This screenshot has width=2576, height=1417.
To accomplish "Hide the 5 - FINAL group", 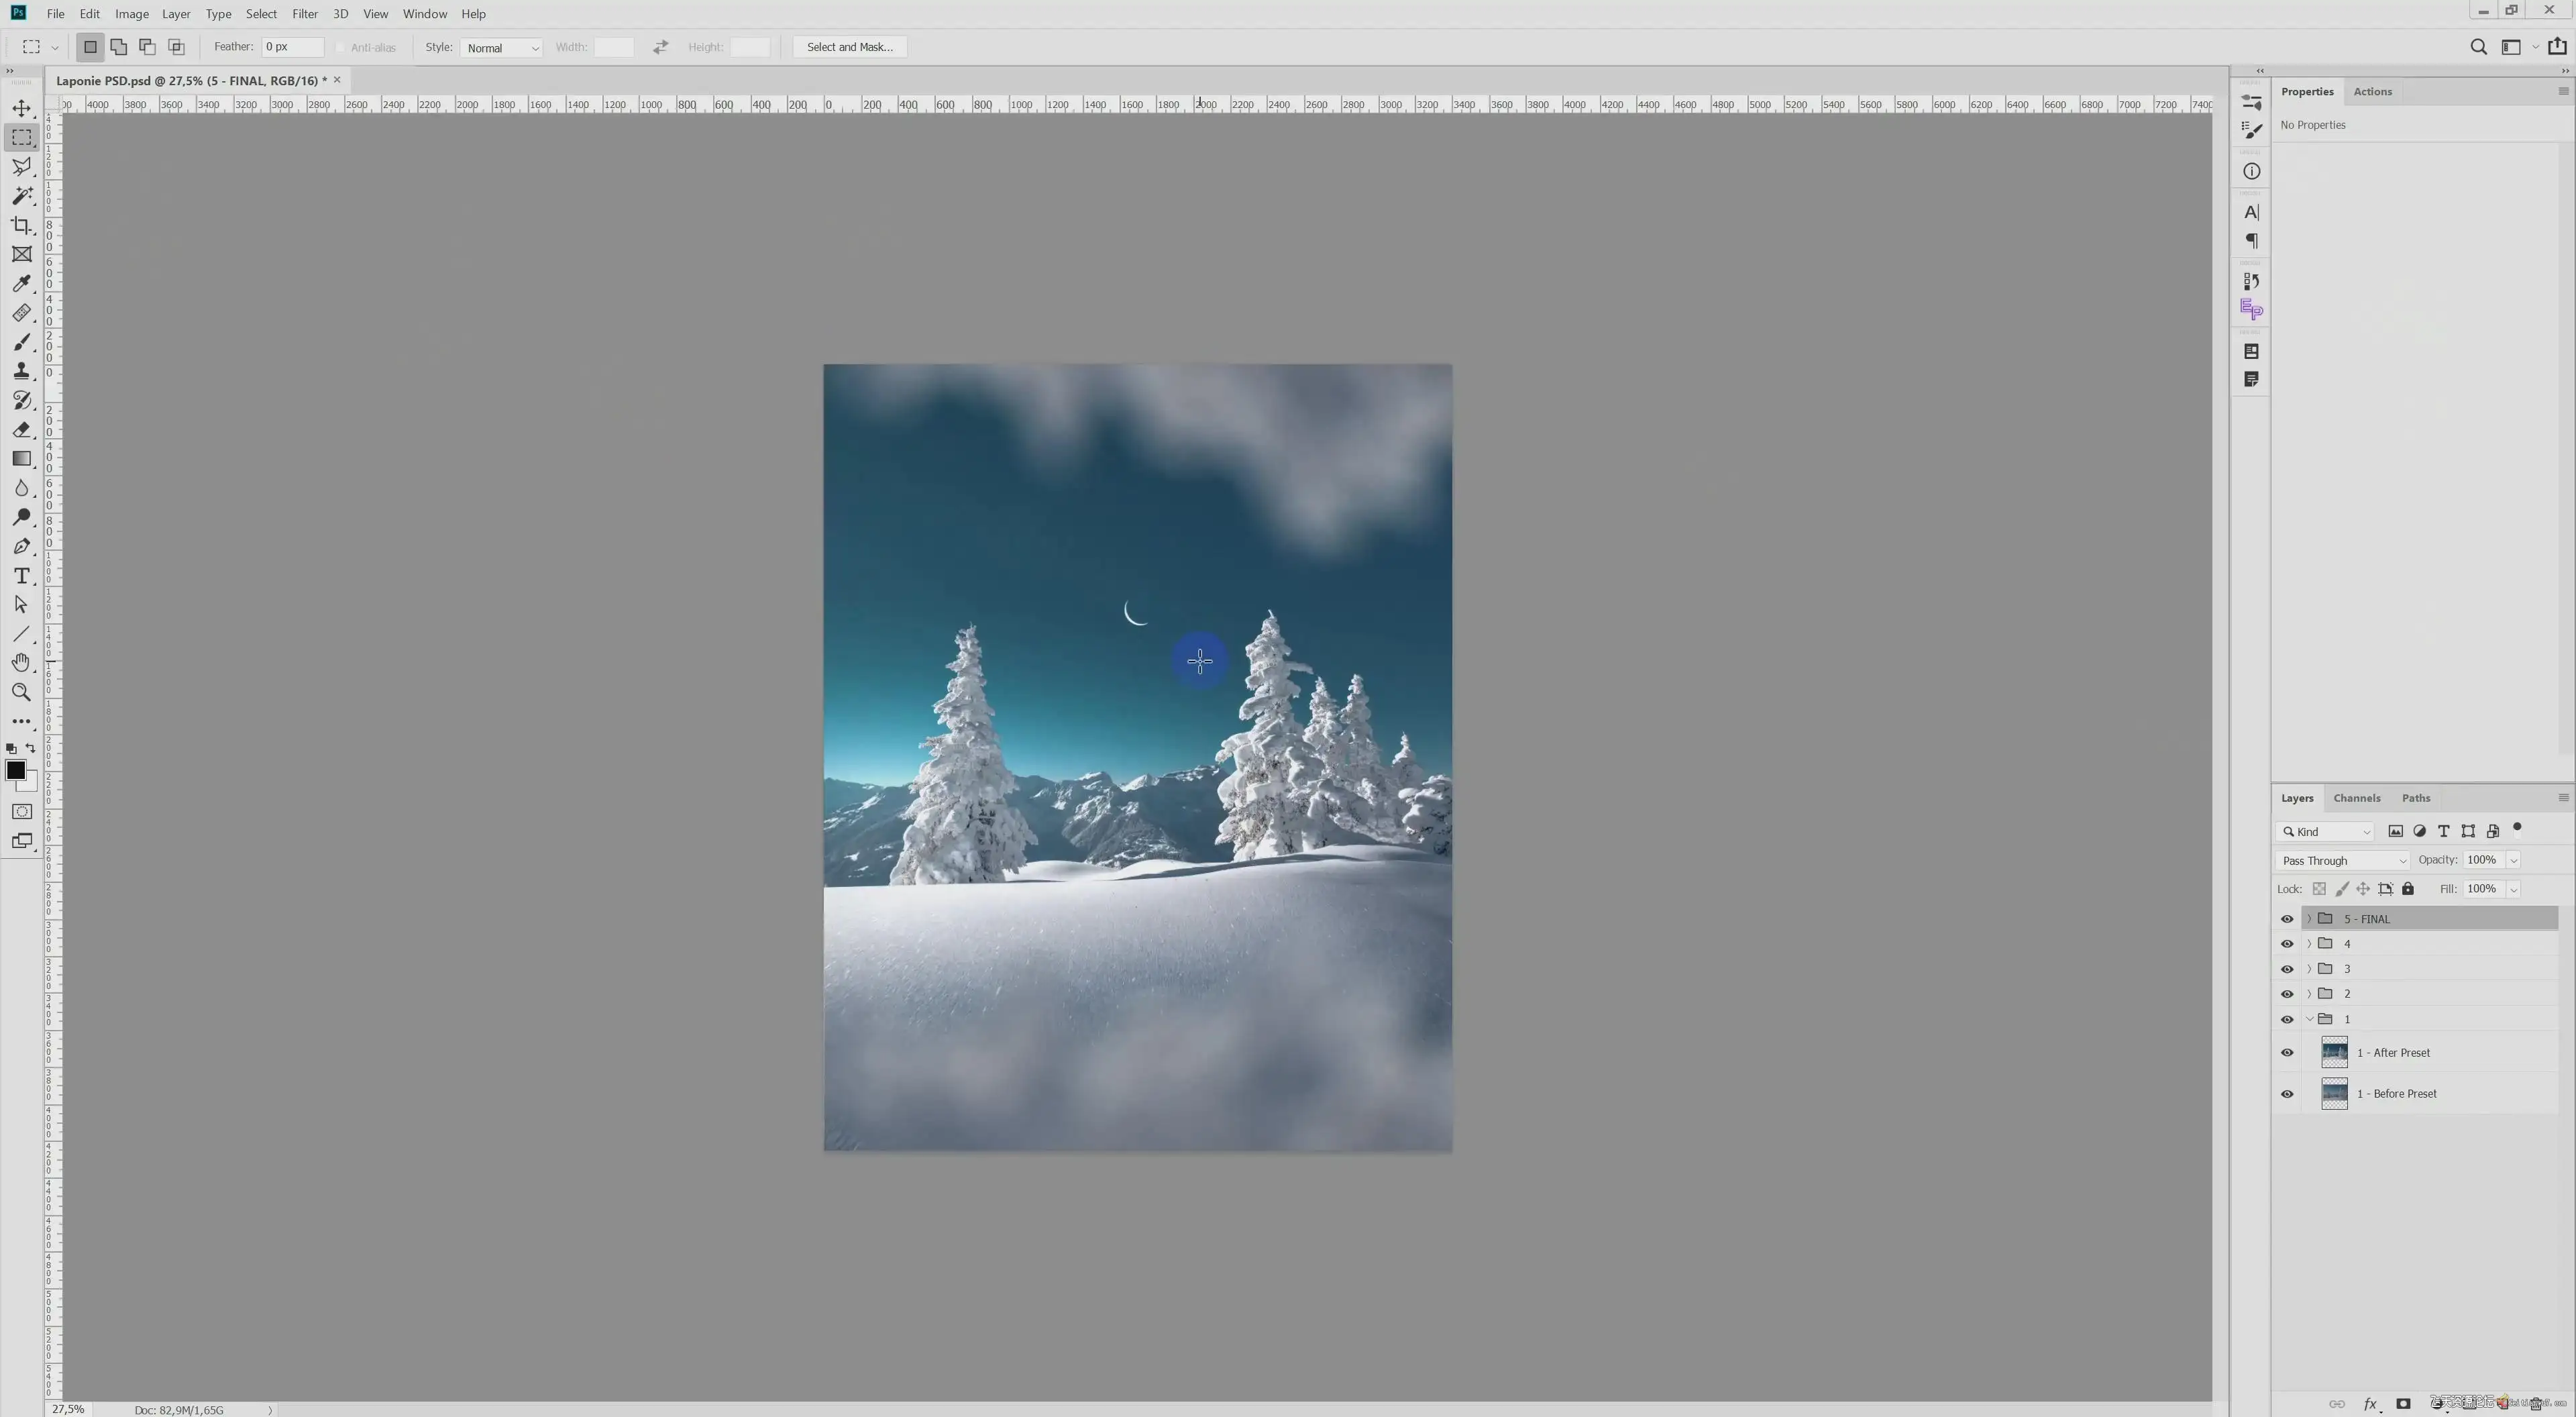I will [2287, 919].
